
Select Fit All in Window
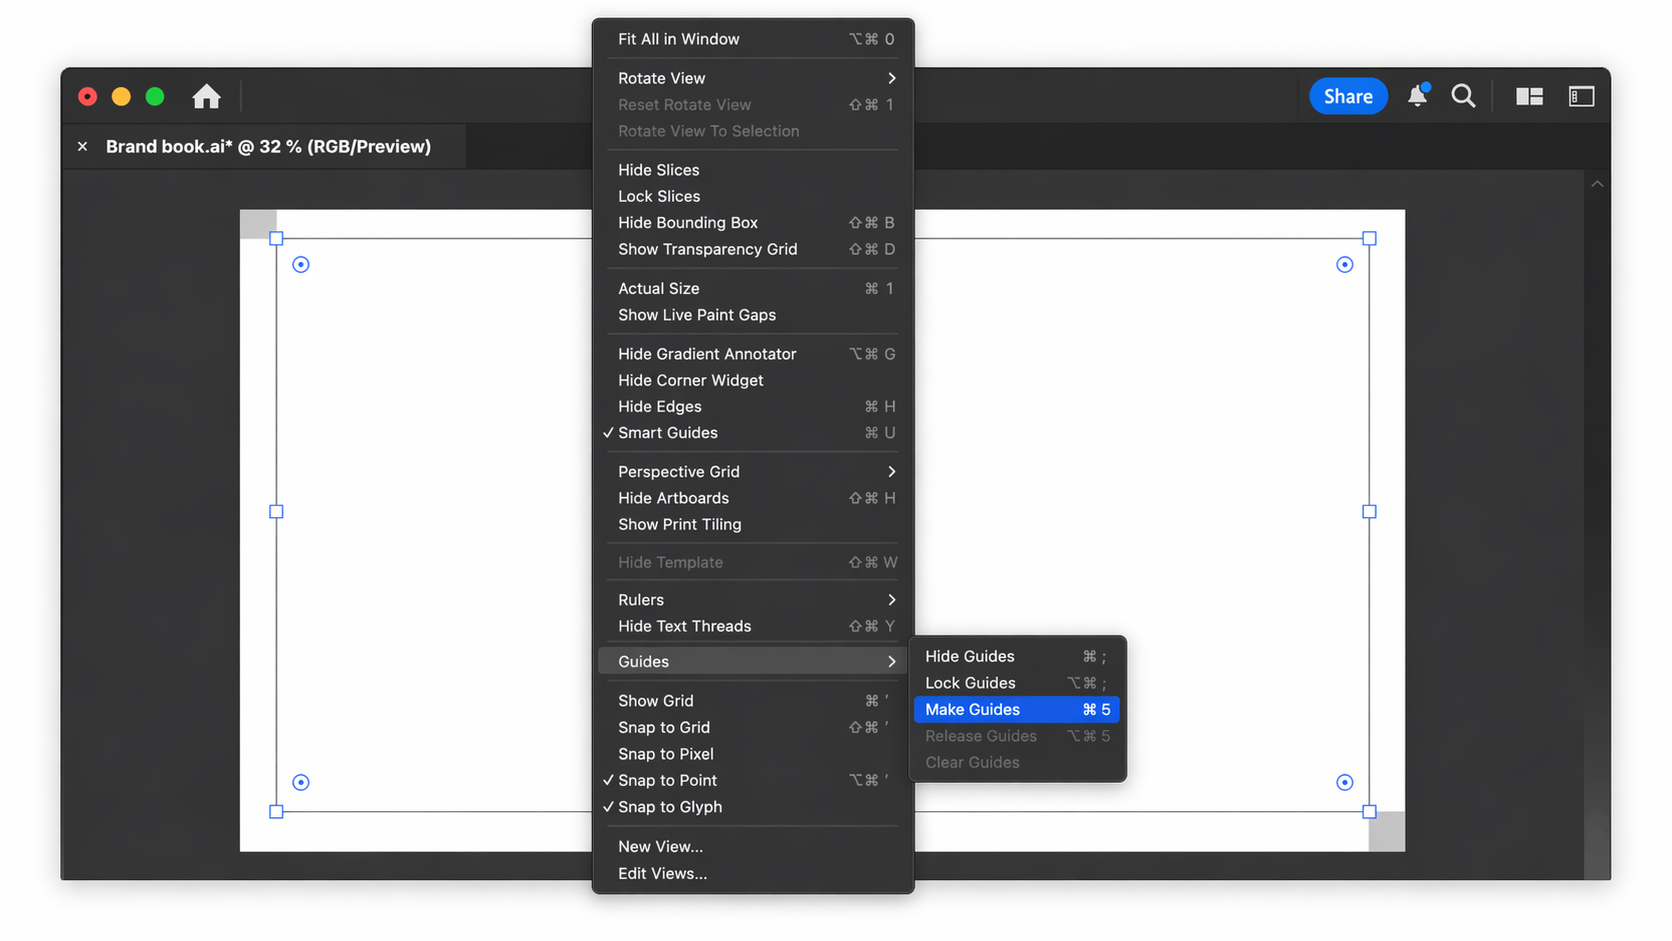[x=752, y=39]
